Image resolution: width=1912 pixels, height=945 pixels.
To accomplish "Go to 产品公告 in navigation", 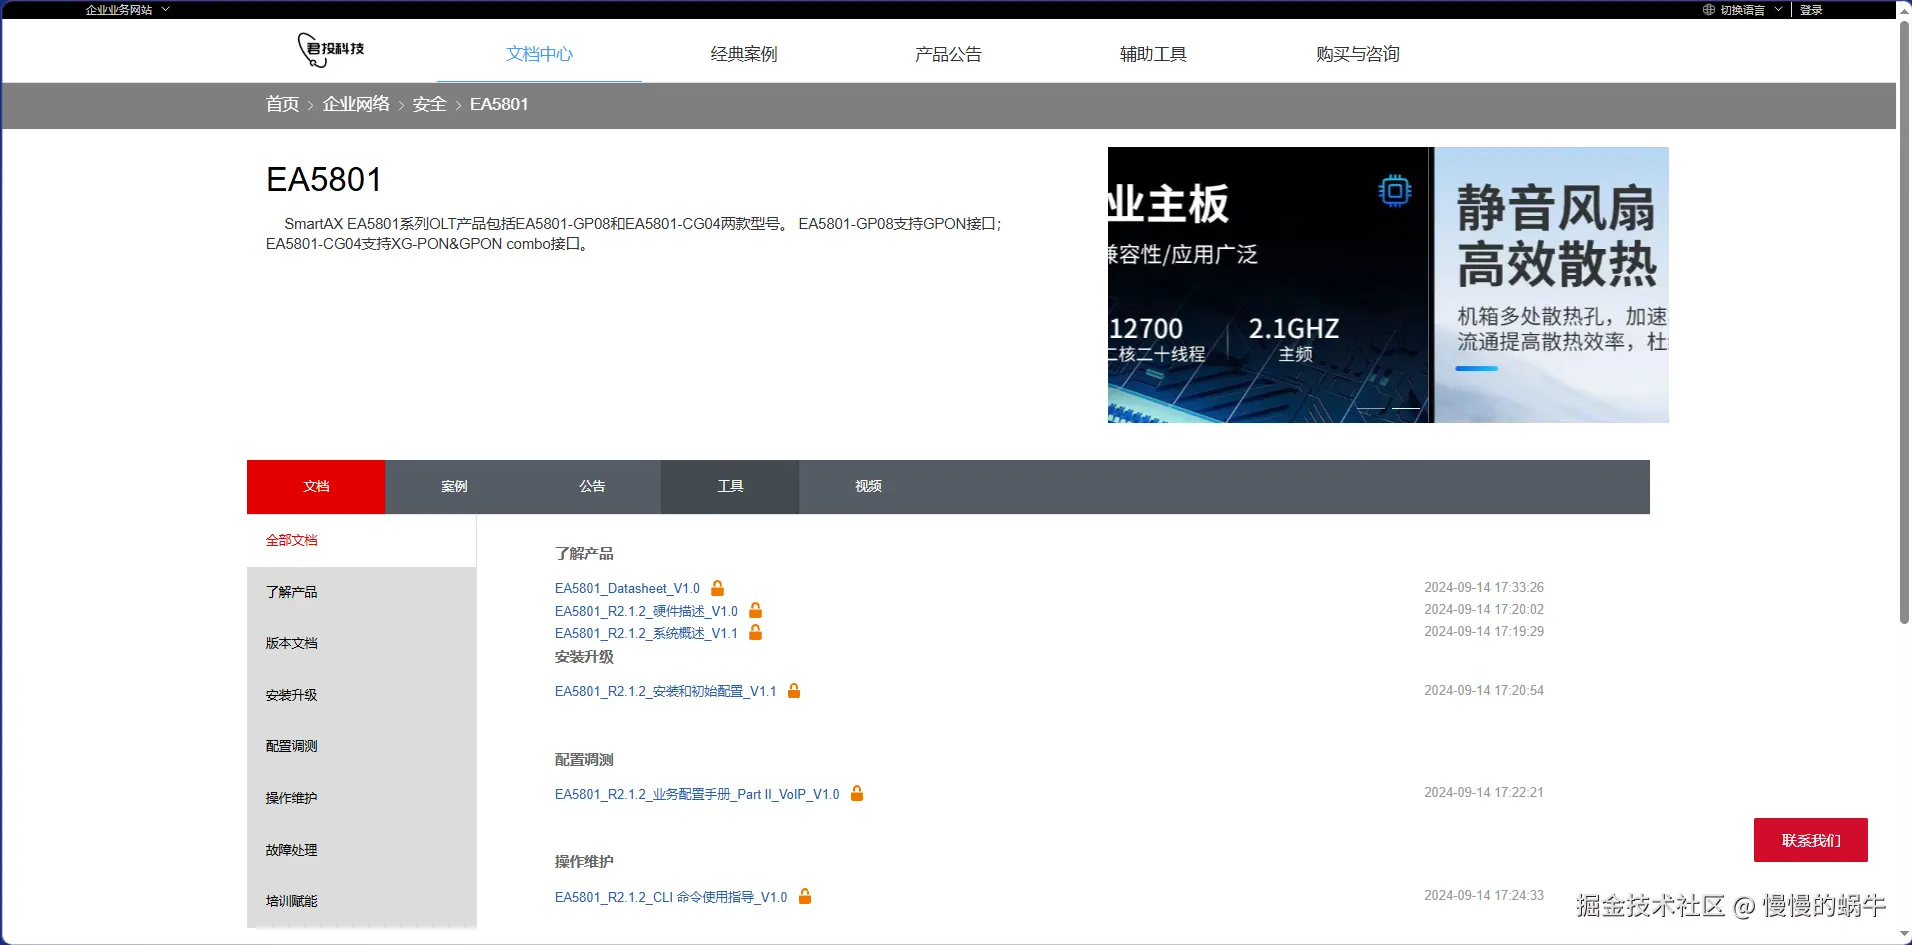I will (x=948, y=54).
